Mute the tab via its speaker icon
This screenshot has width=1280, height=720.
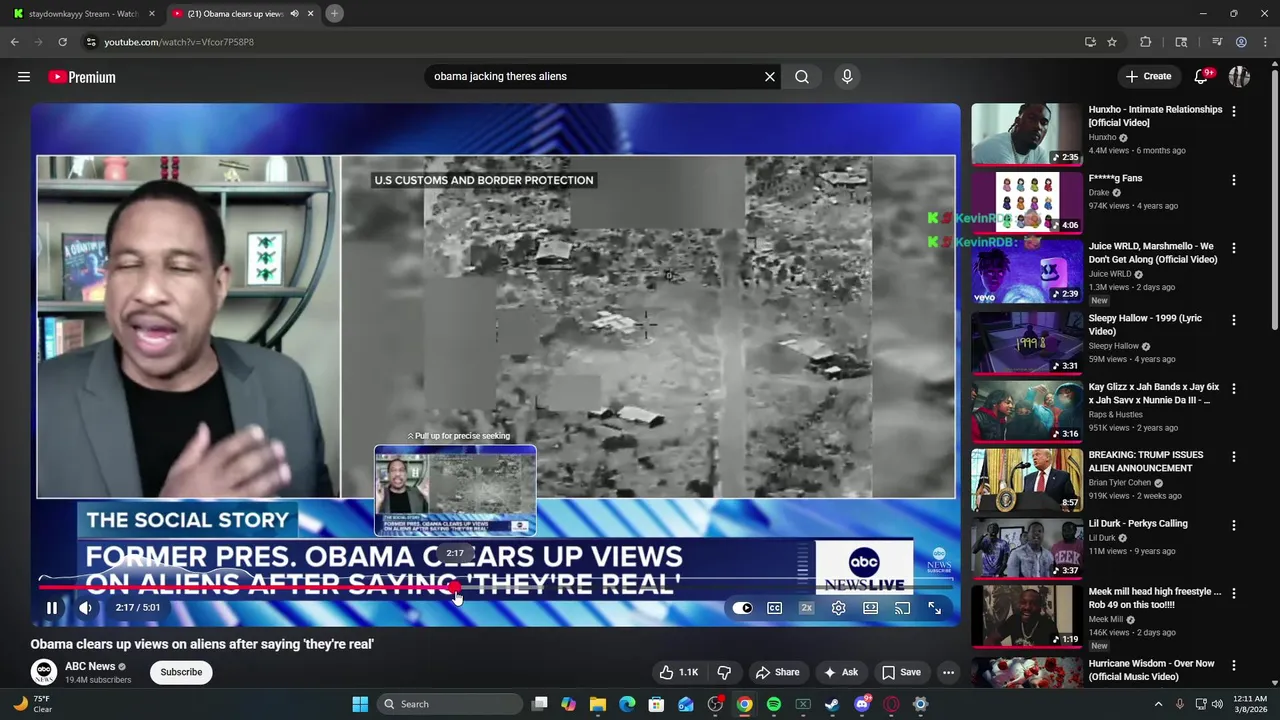pyautogui.click(x=294, y=14)
